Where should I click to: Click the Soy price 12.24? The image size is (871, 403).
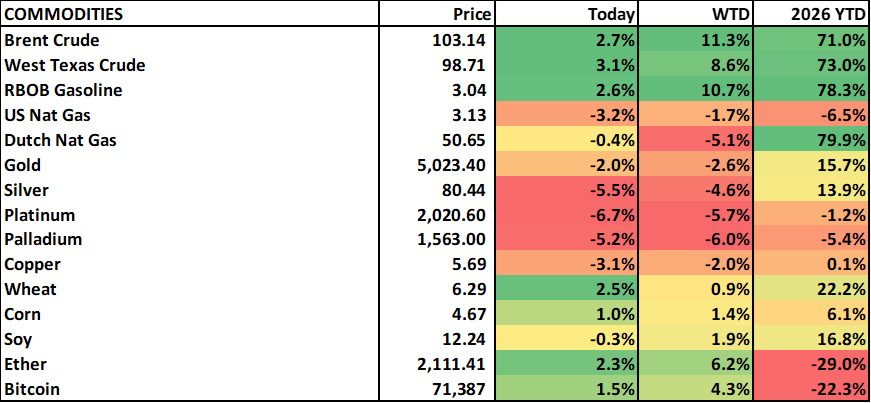click(463, 339)
